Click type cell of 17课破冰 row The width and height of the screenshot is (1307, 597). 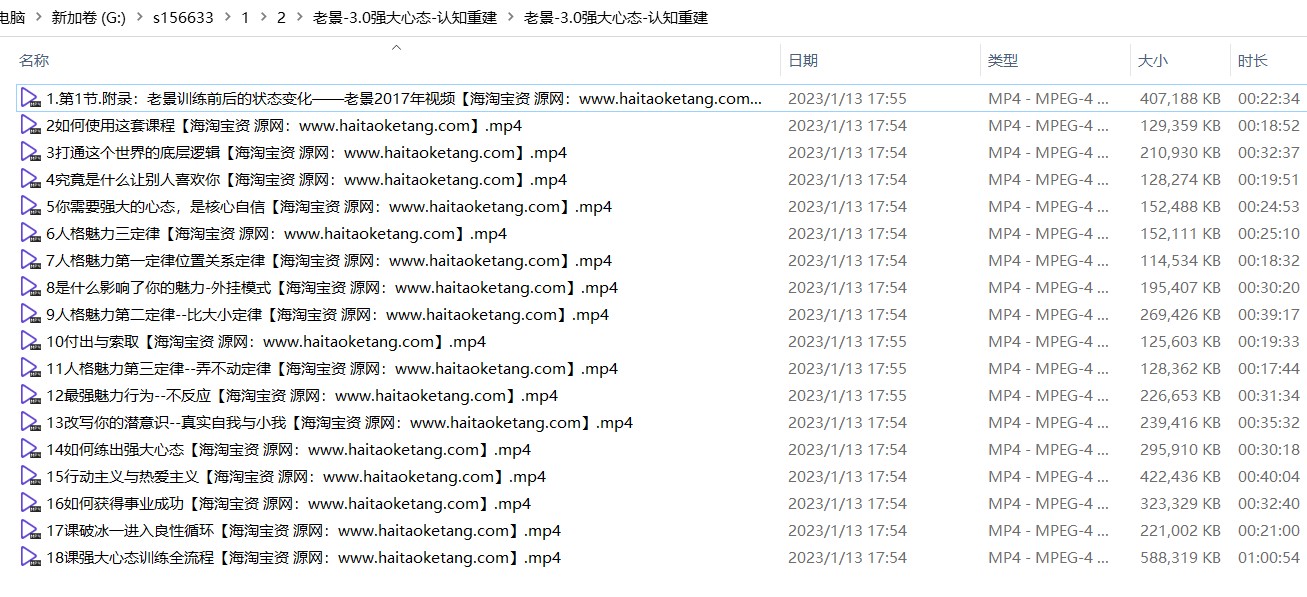point(1048,531)
